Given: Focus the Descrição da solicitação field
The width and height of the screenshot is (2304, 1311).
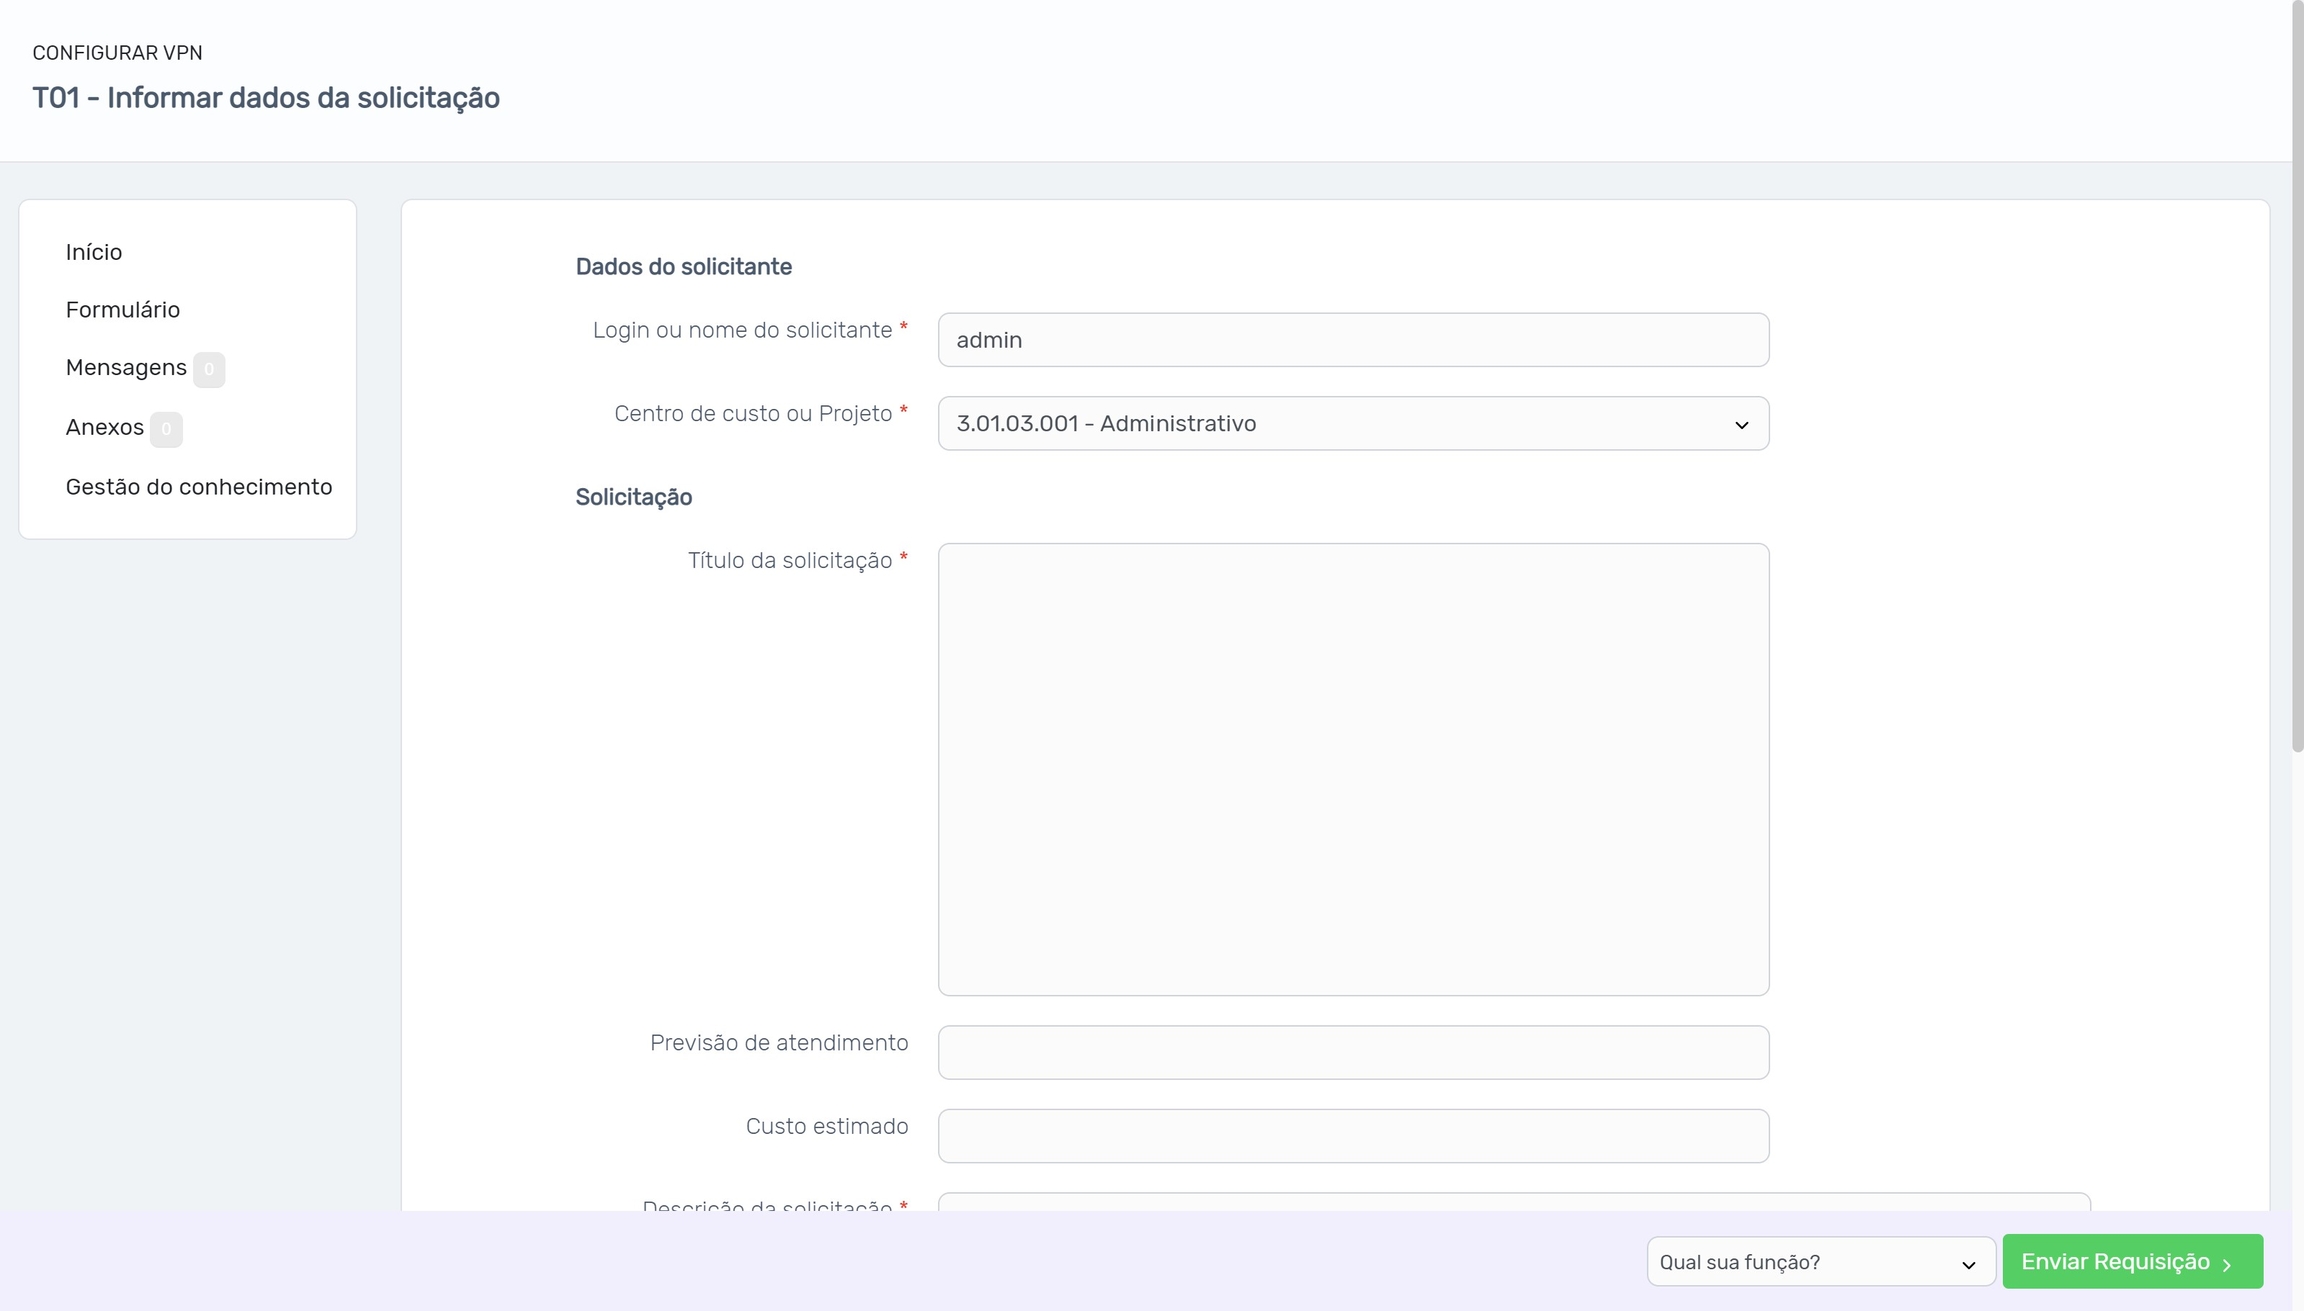Looking at the screenshot, I should coord(1513,1201).
